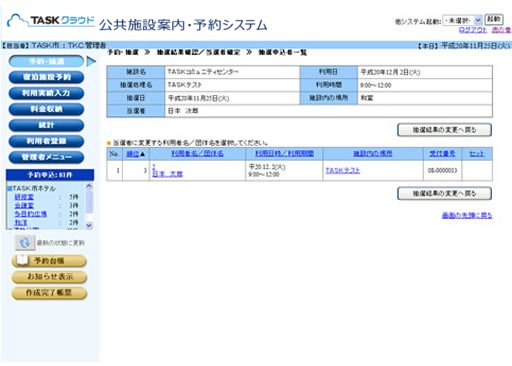Sort by the セット column header
Viewport: 512px width, 366px height.
[477, 153]
